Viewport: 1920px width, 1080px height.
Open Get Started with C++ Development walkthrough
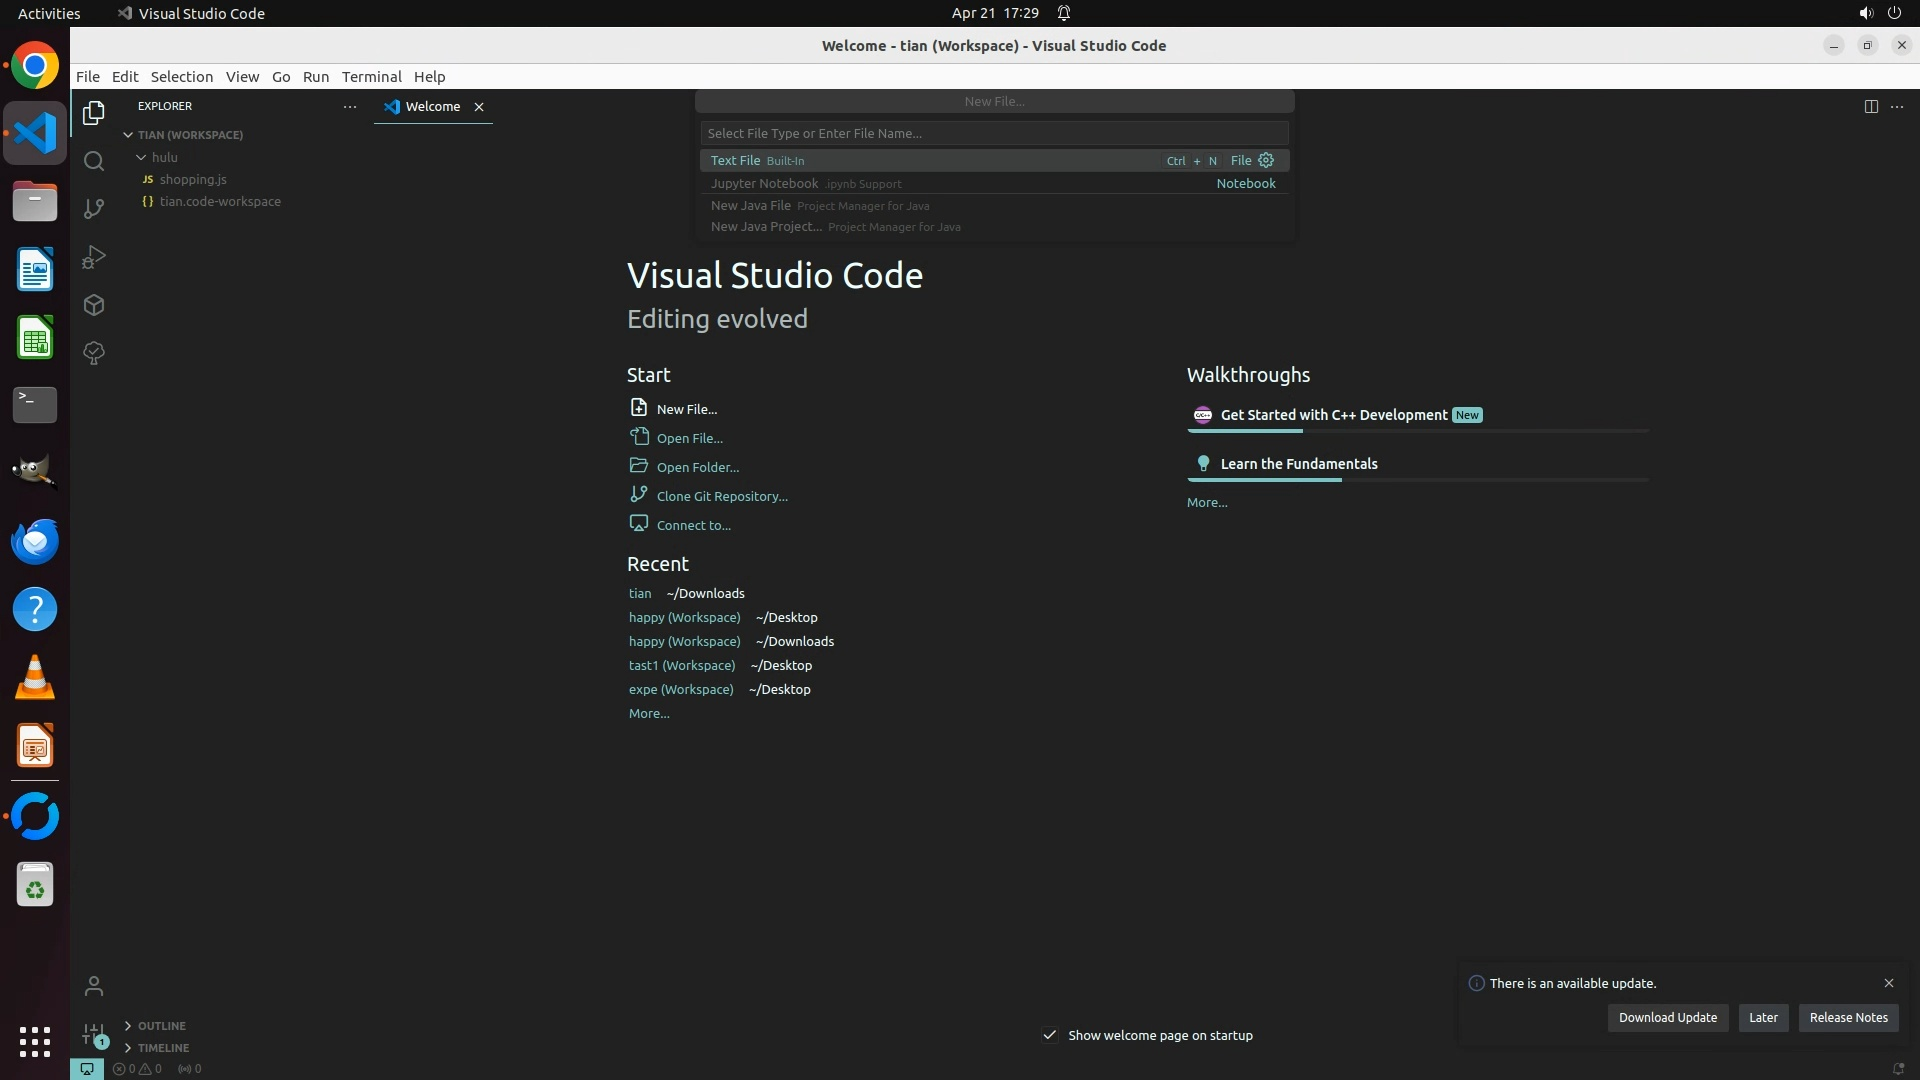coord(1333,415)
